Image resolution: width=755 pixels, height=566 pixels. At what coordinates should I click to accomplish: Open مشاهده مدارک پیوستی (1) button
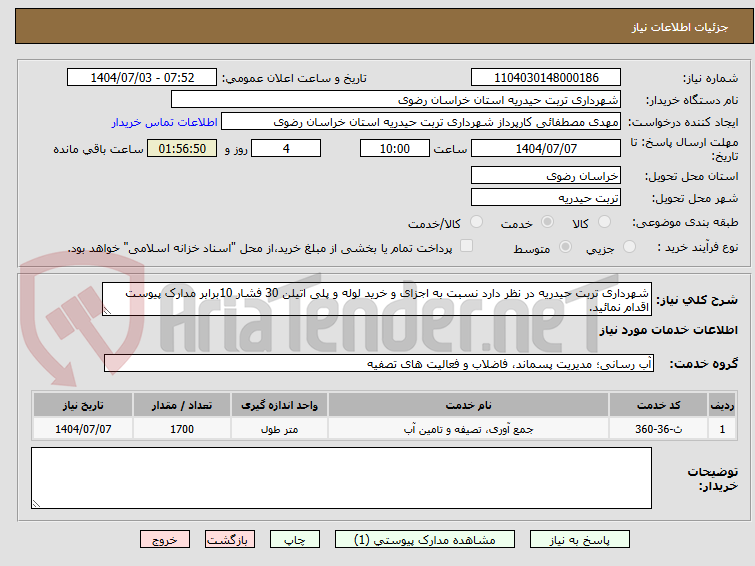click(425, 540)
